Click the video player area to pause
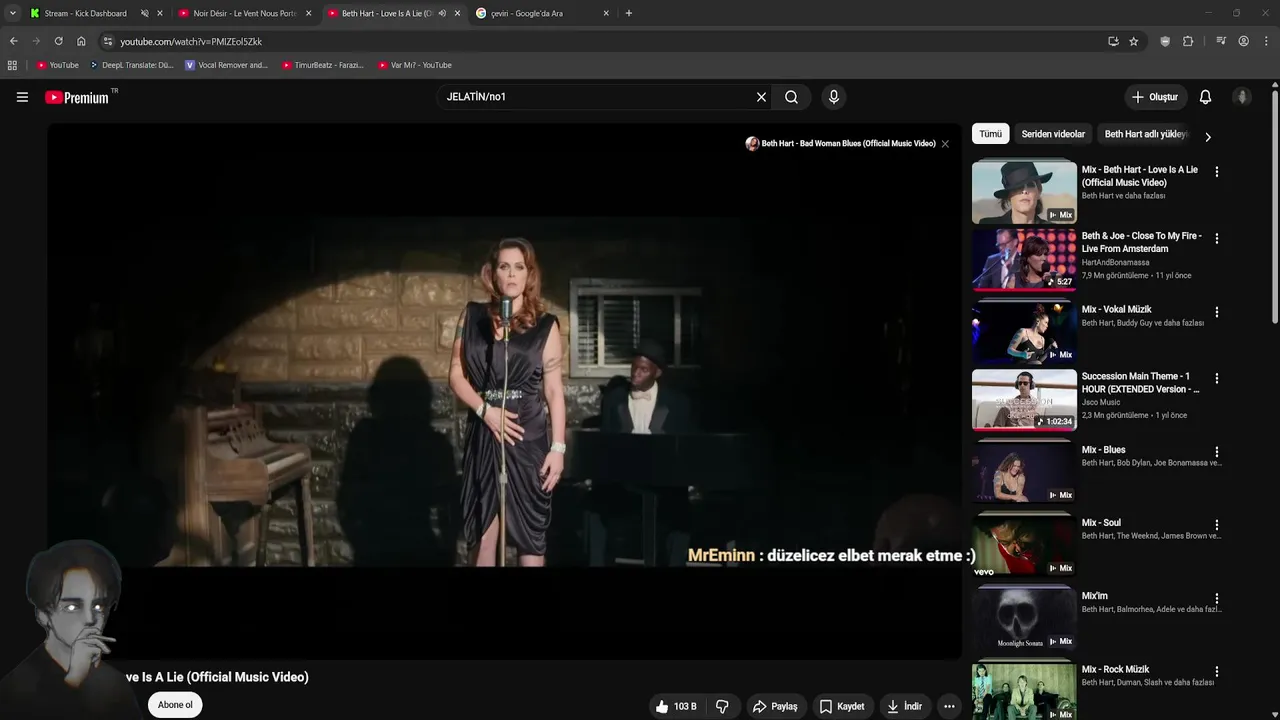Screen dimensions: 1280x720 coord(504,390)
